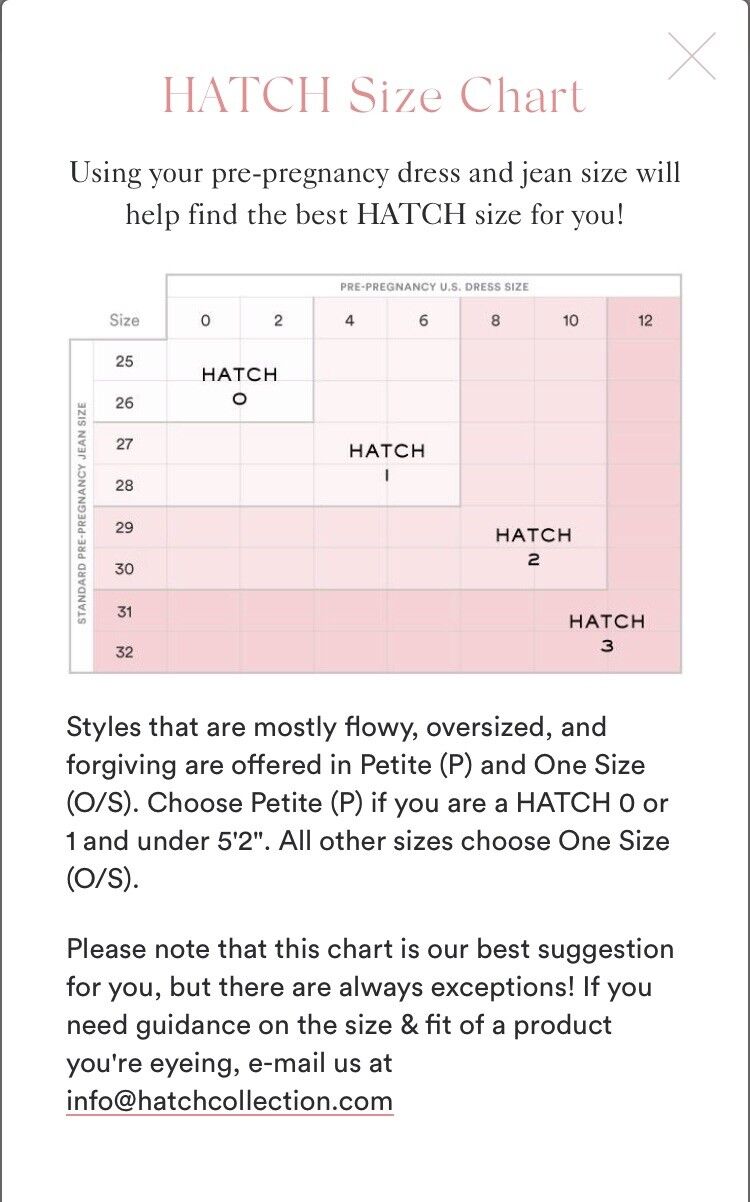Tap the HATCH 2 size region label
Image resolution: width=750 pixels, height=1202 pixels.
pos(533,546)
